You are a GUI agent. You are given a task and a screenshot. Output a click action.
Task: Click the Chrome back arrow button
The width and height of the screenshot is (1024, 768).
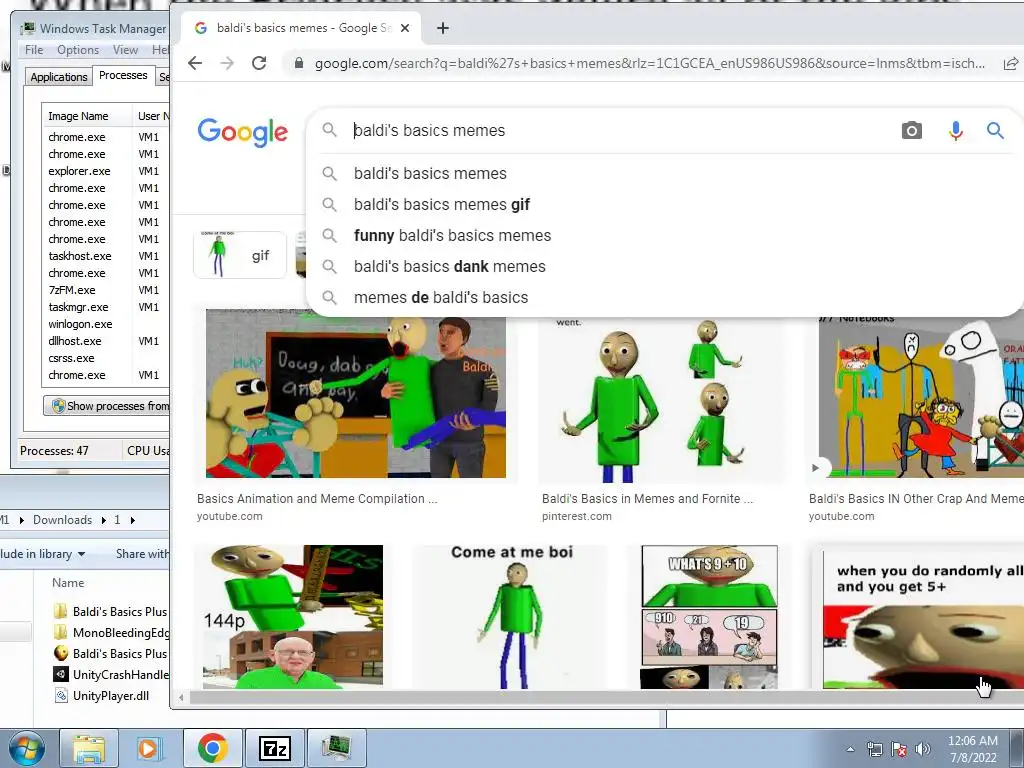point(195,63)
